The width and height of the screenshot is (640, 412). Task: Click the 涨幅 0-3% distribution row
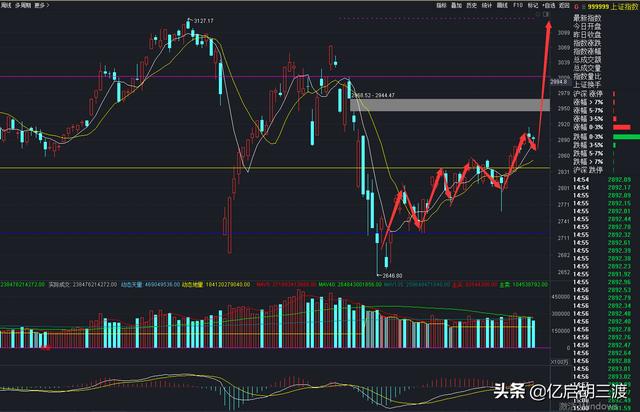[588, 127]
